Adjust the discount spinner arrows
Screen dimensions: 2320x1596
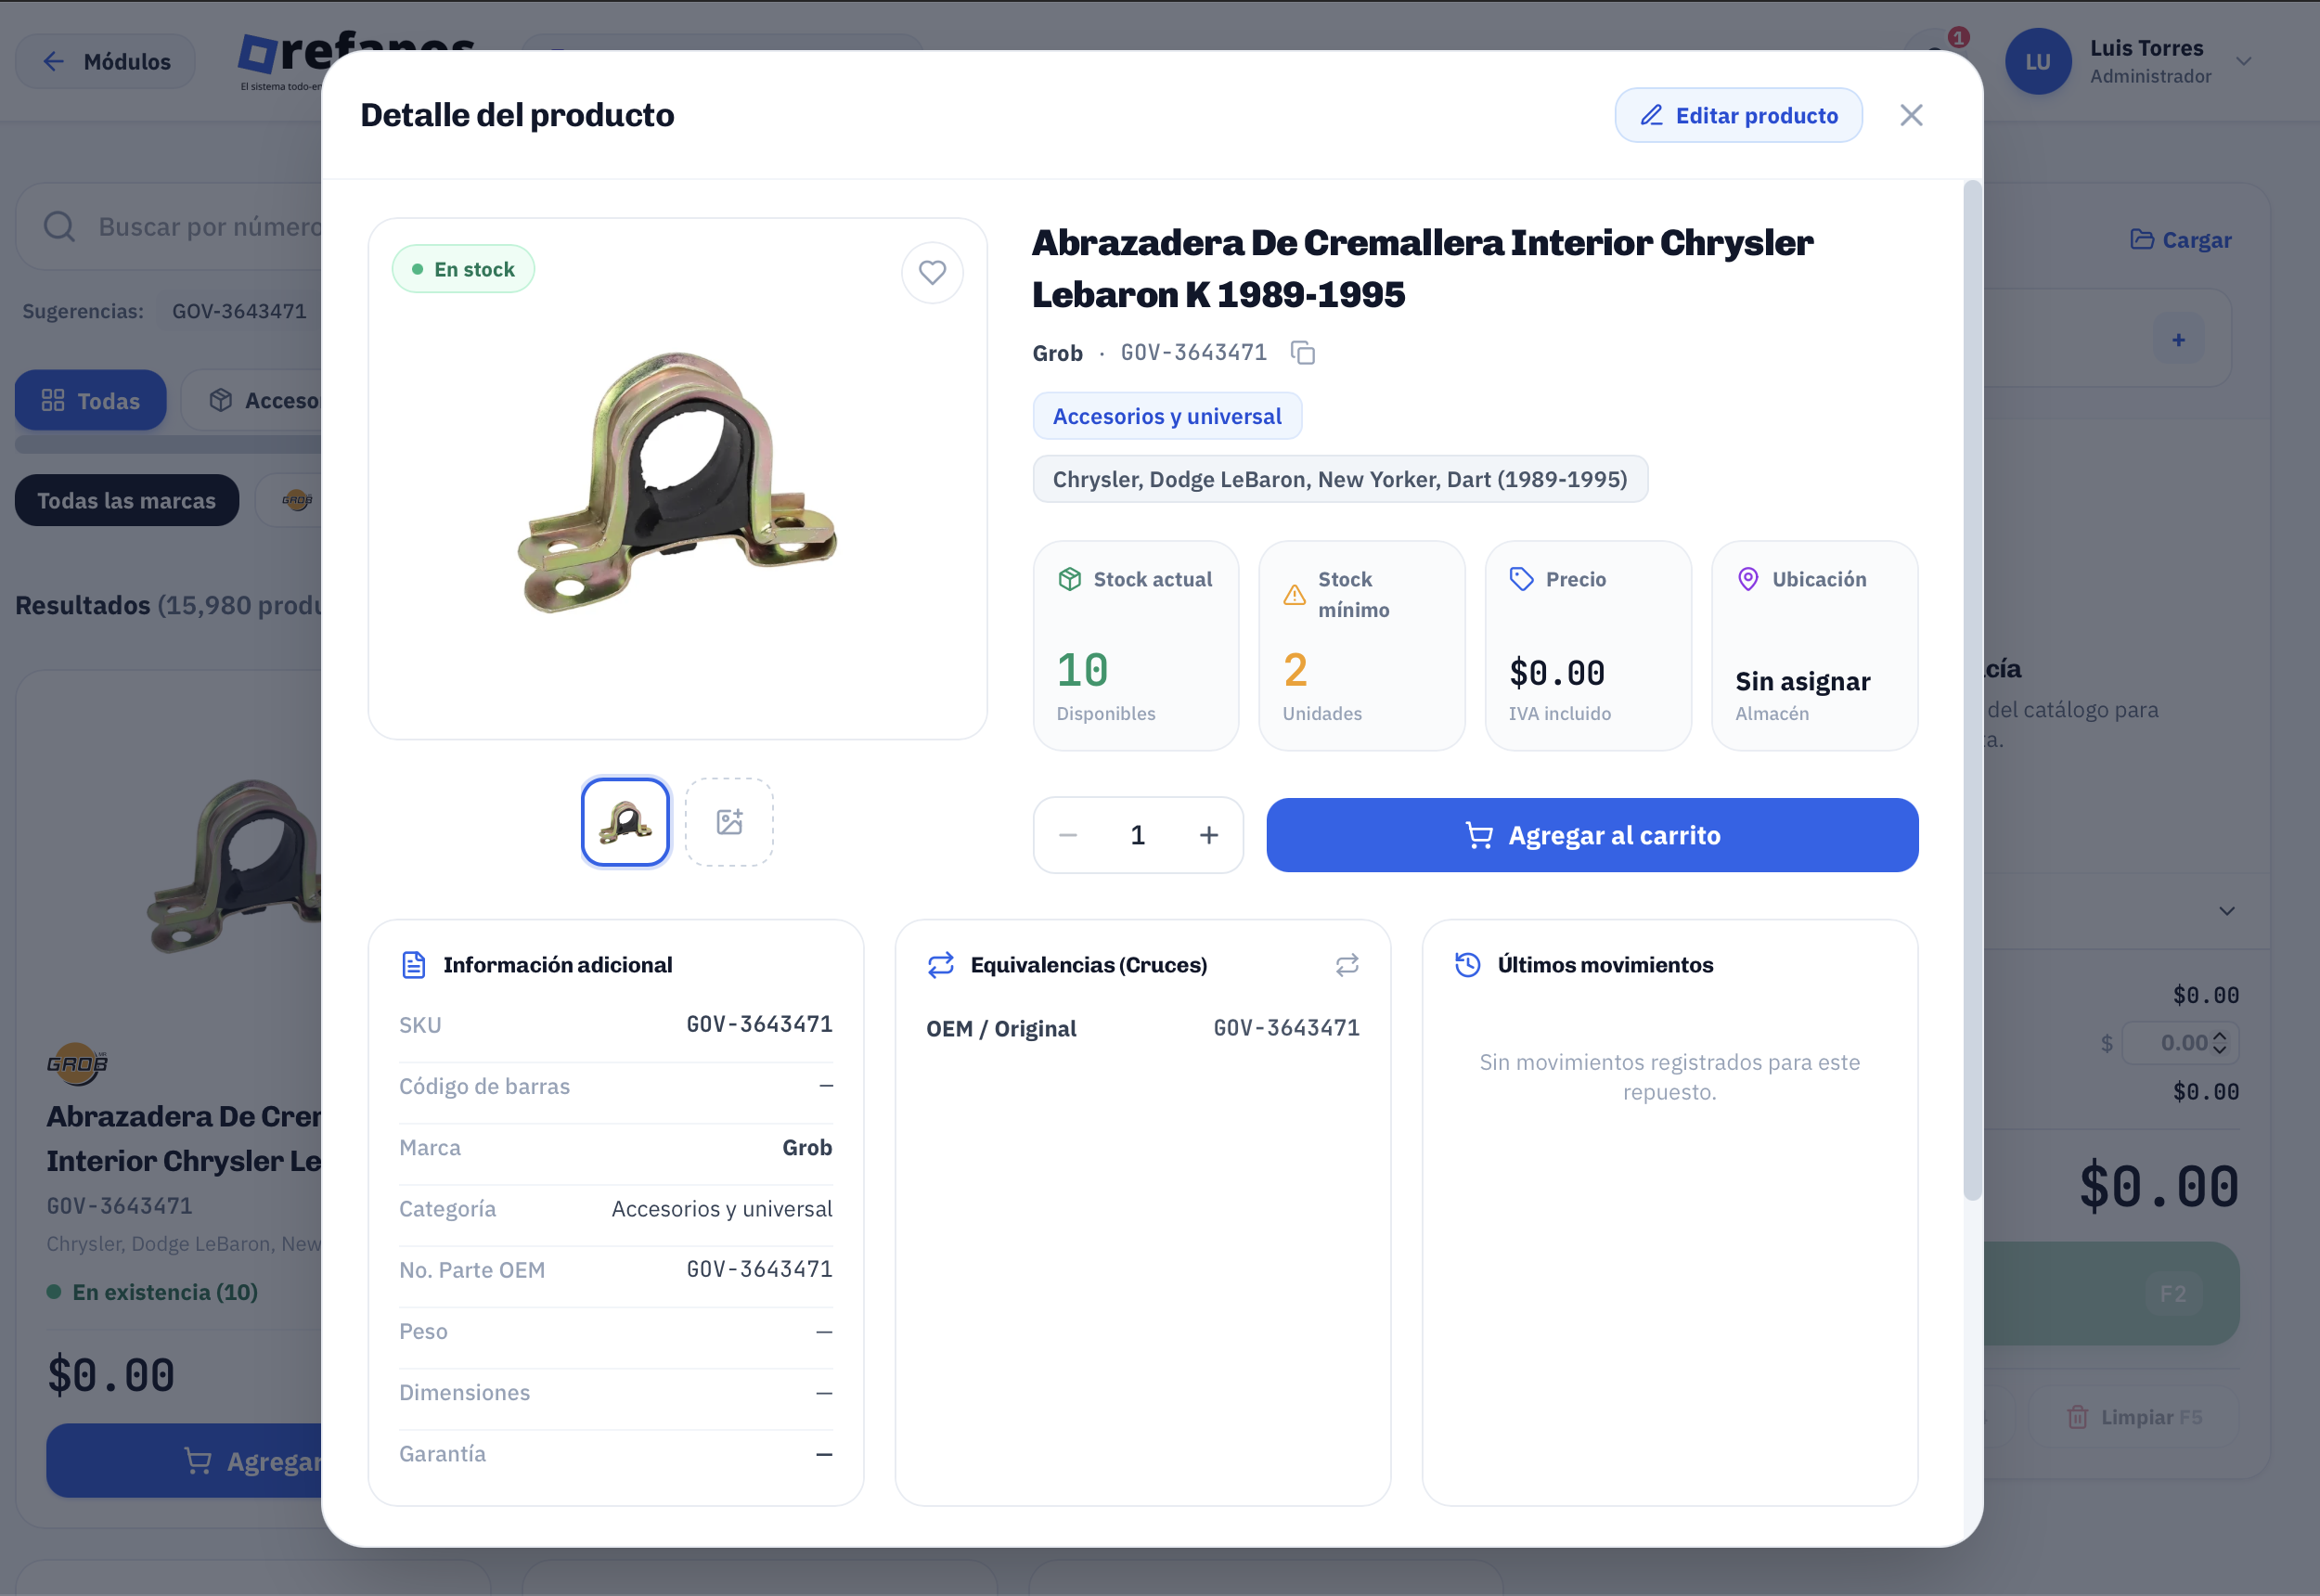tap(2219, 1043)
